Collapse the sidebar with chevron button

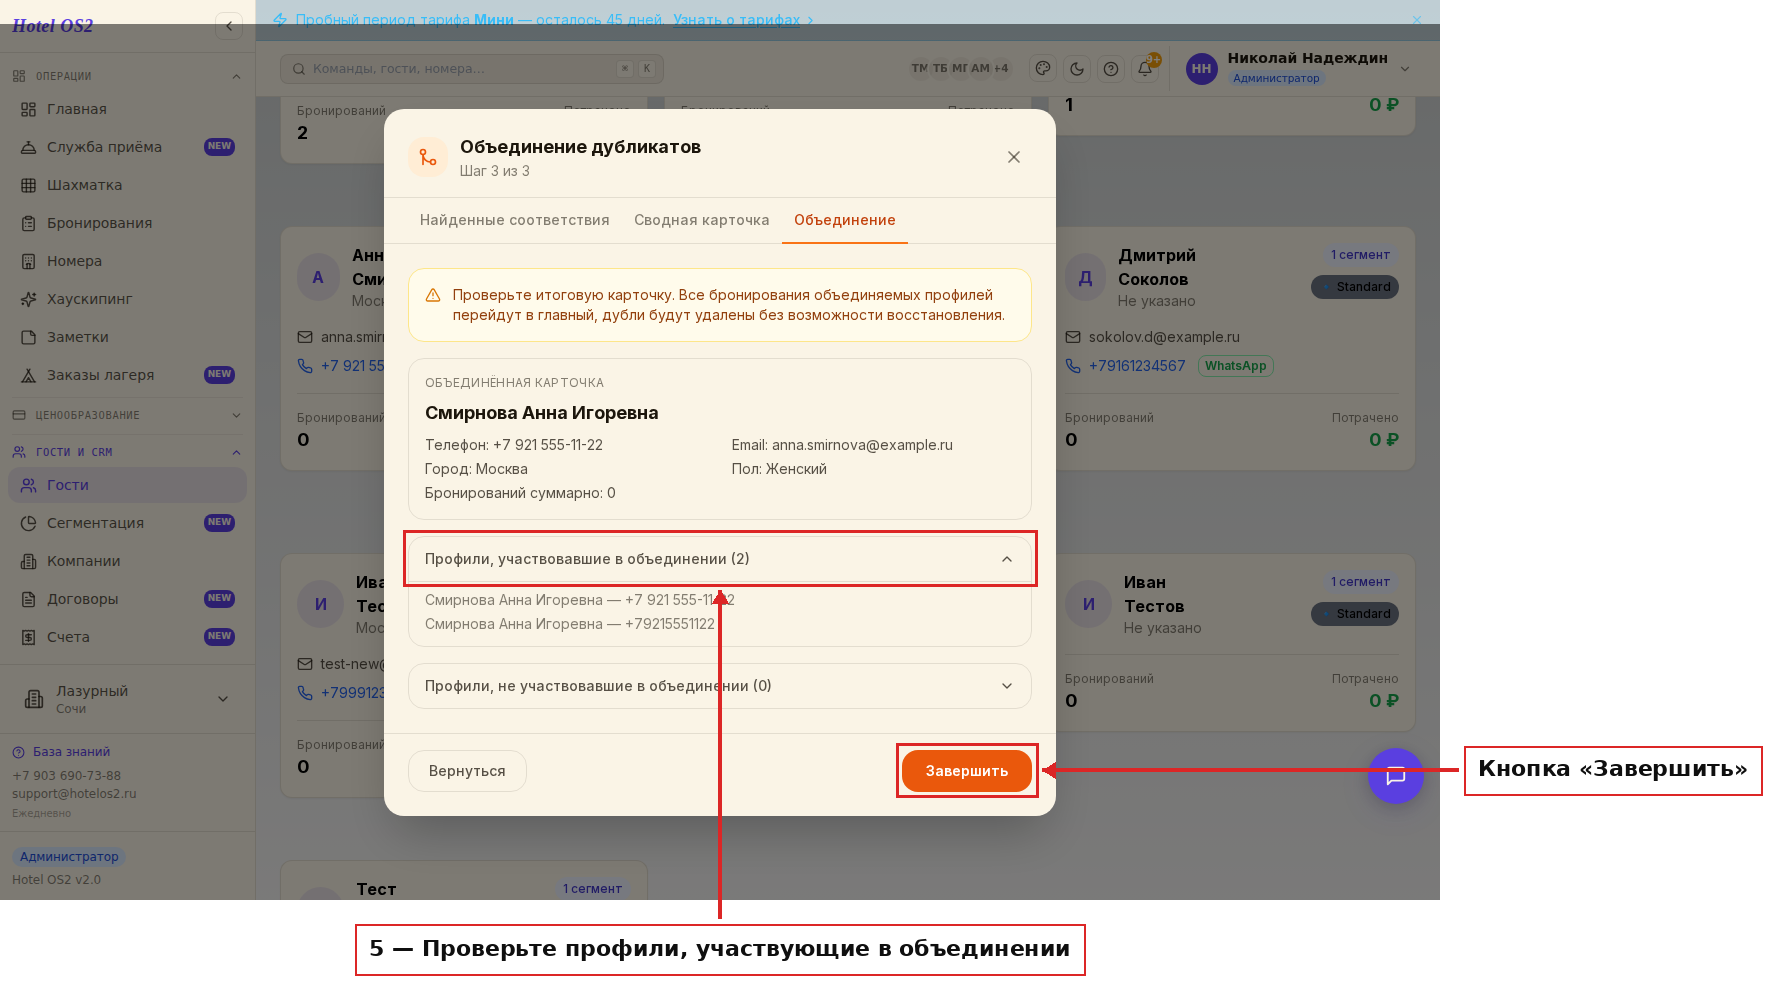pos(229,26)
